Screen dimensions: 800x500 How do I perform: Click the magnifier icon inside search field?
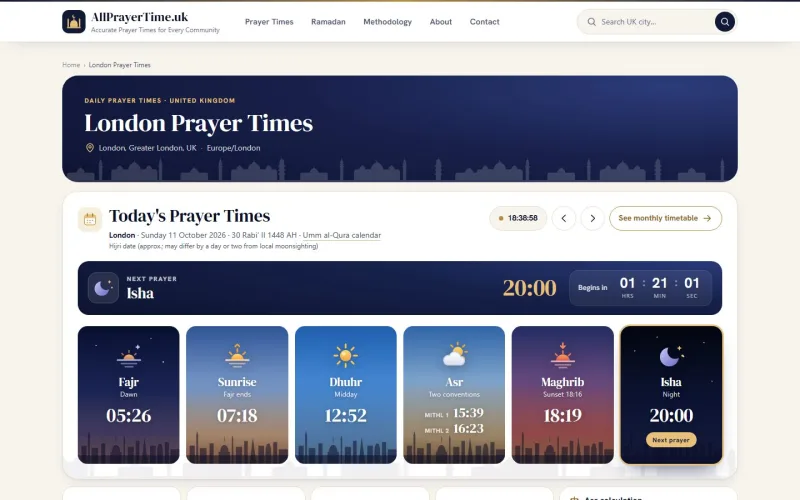coord(591,22)
